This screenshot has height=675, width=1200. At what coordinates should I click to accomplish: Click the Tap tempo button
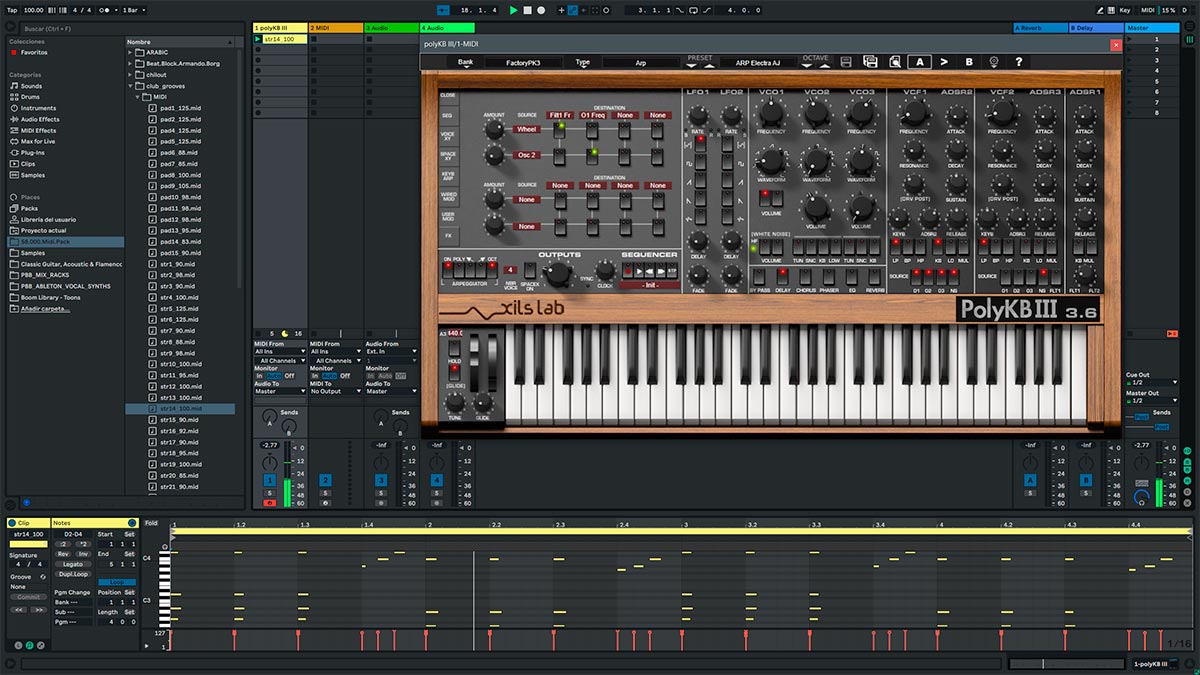[12, 10]
